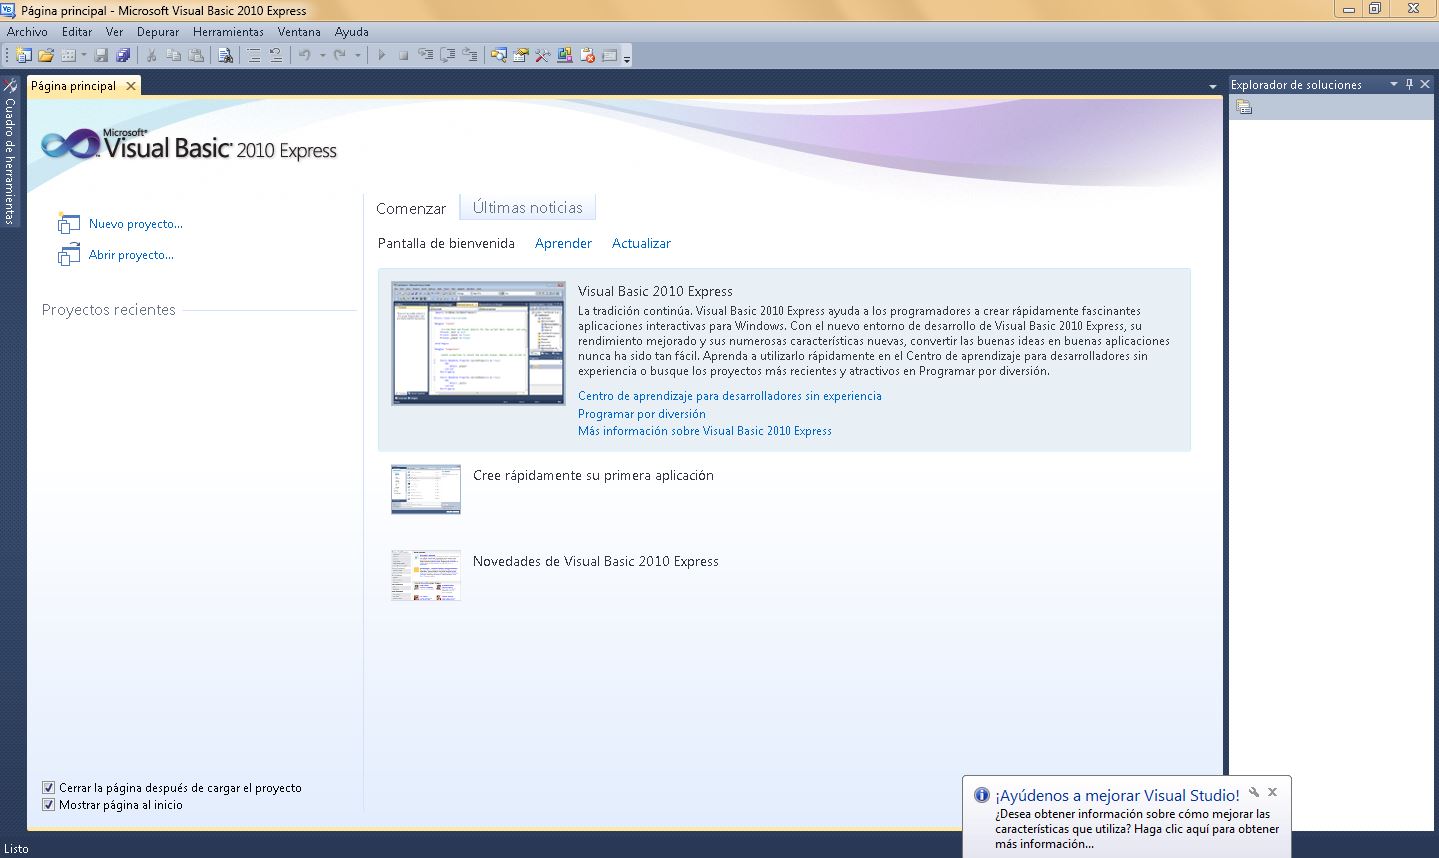The image size is (1439, 858).
Task: Click the Nuevo proyecto... link
Action: point(136,224)
